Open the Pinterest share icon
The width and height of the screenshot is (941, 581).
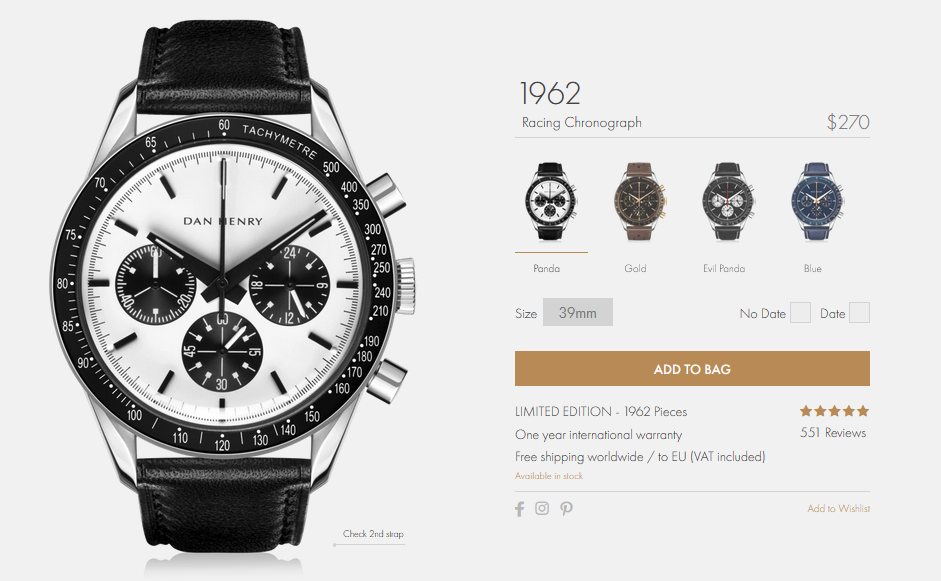point(566,509)
